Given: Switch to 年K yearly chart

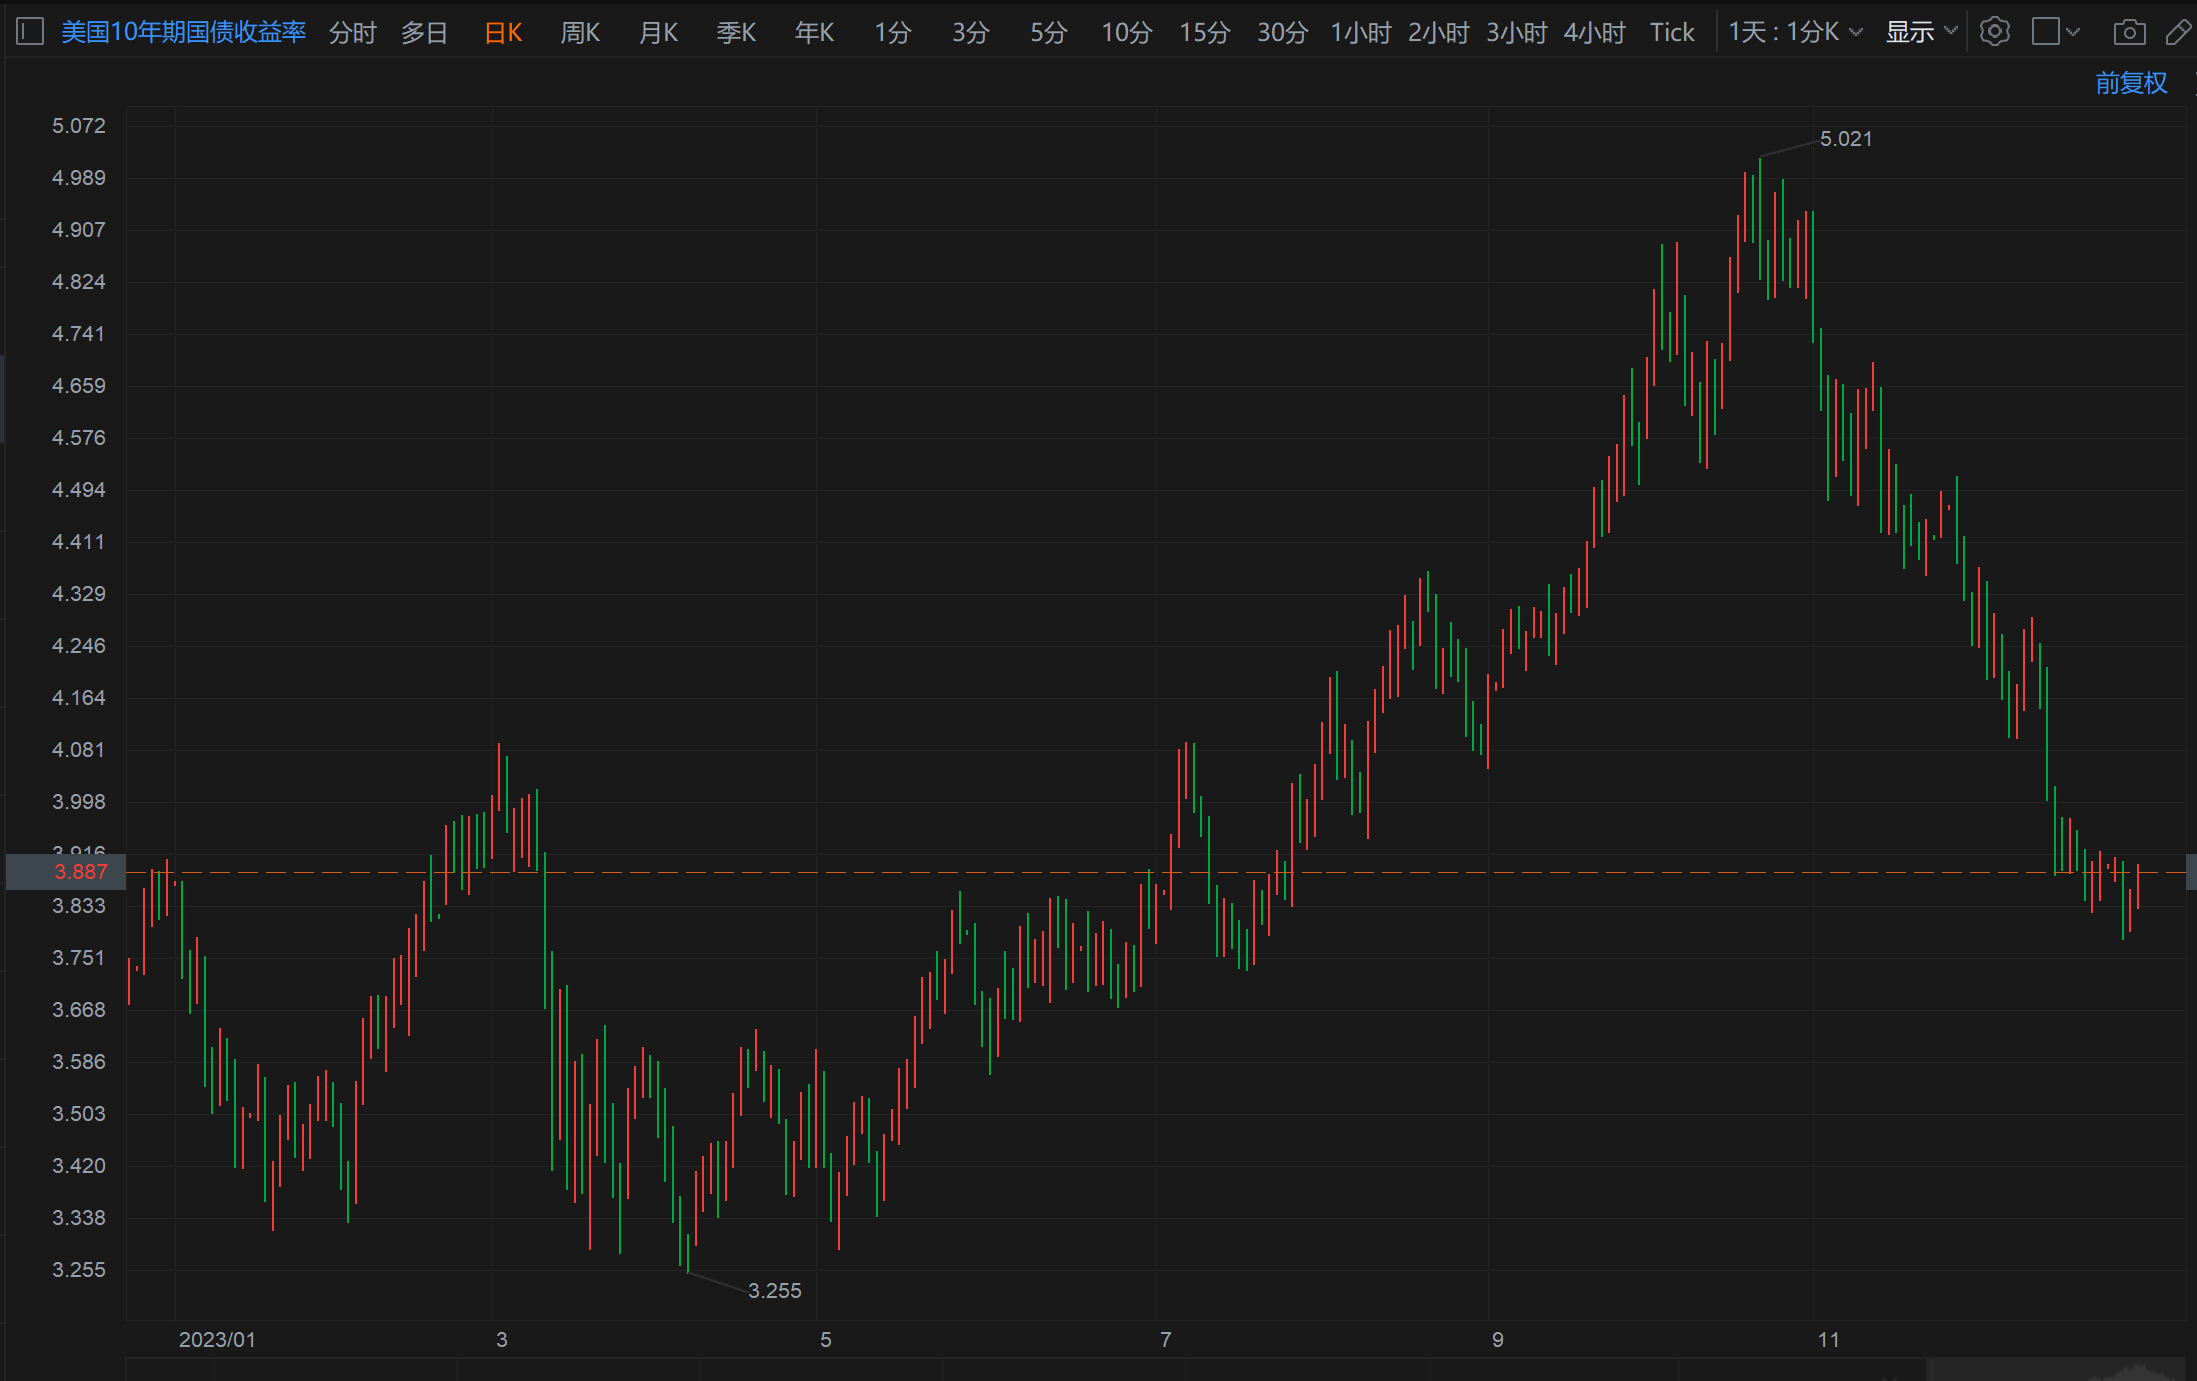Looking at the screenshot, I should (814, 33).
